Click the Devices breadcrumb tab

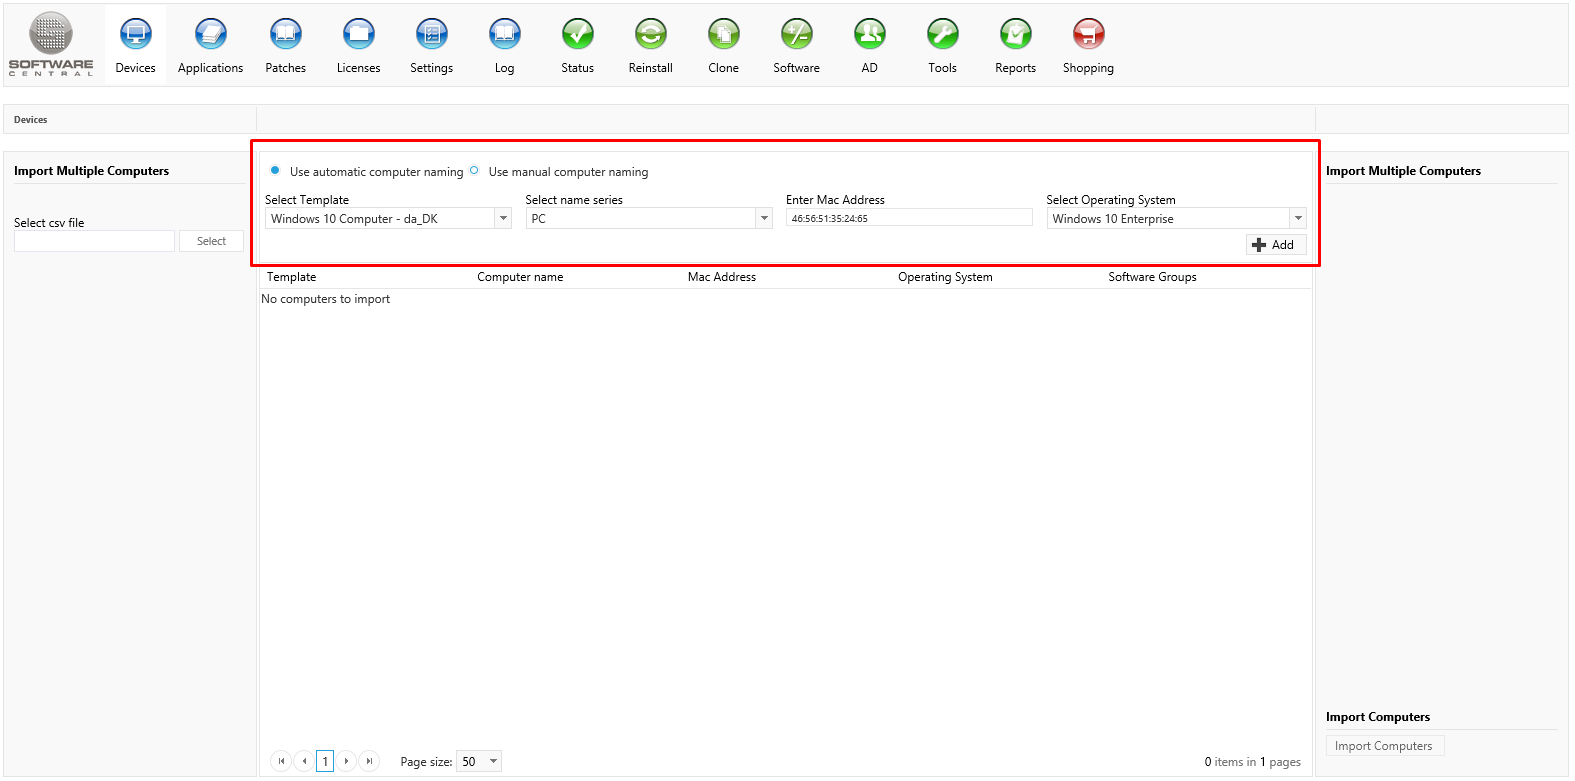pos(30,120)
